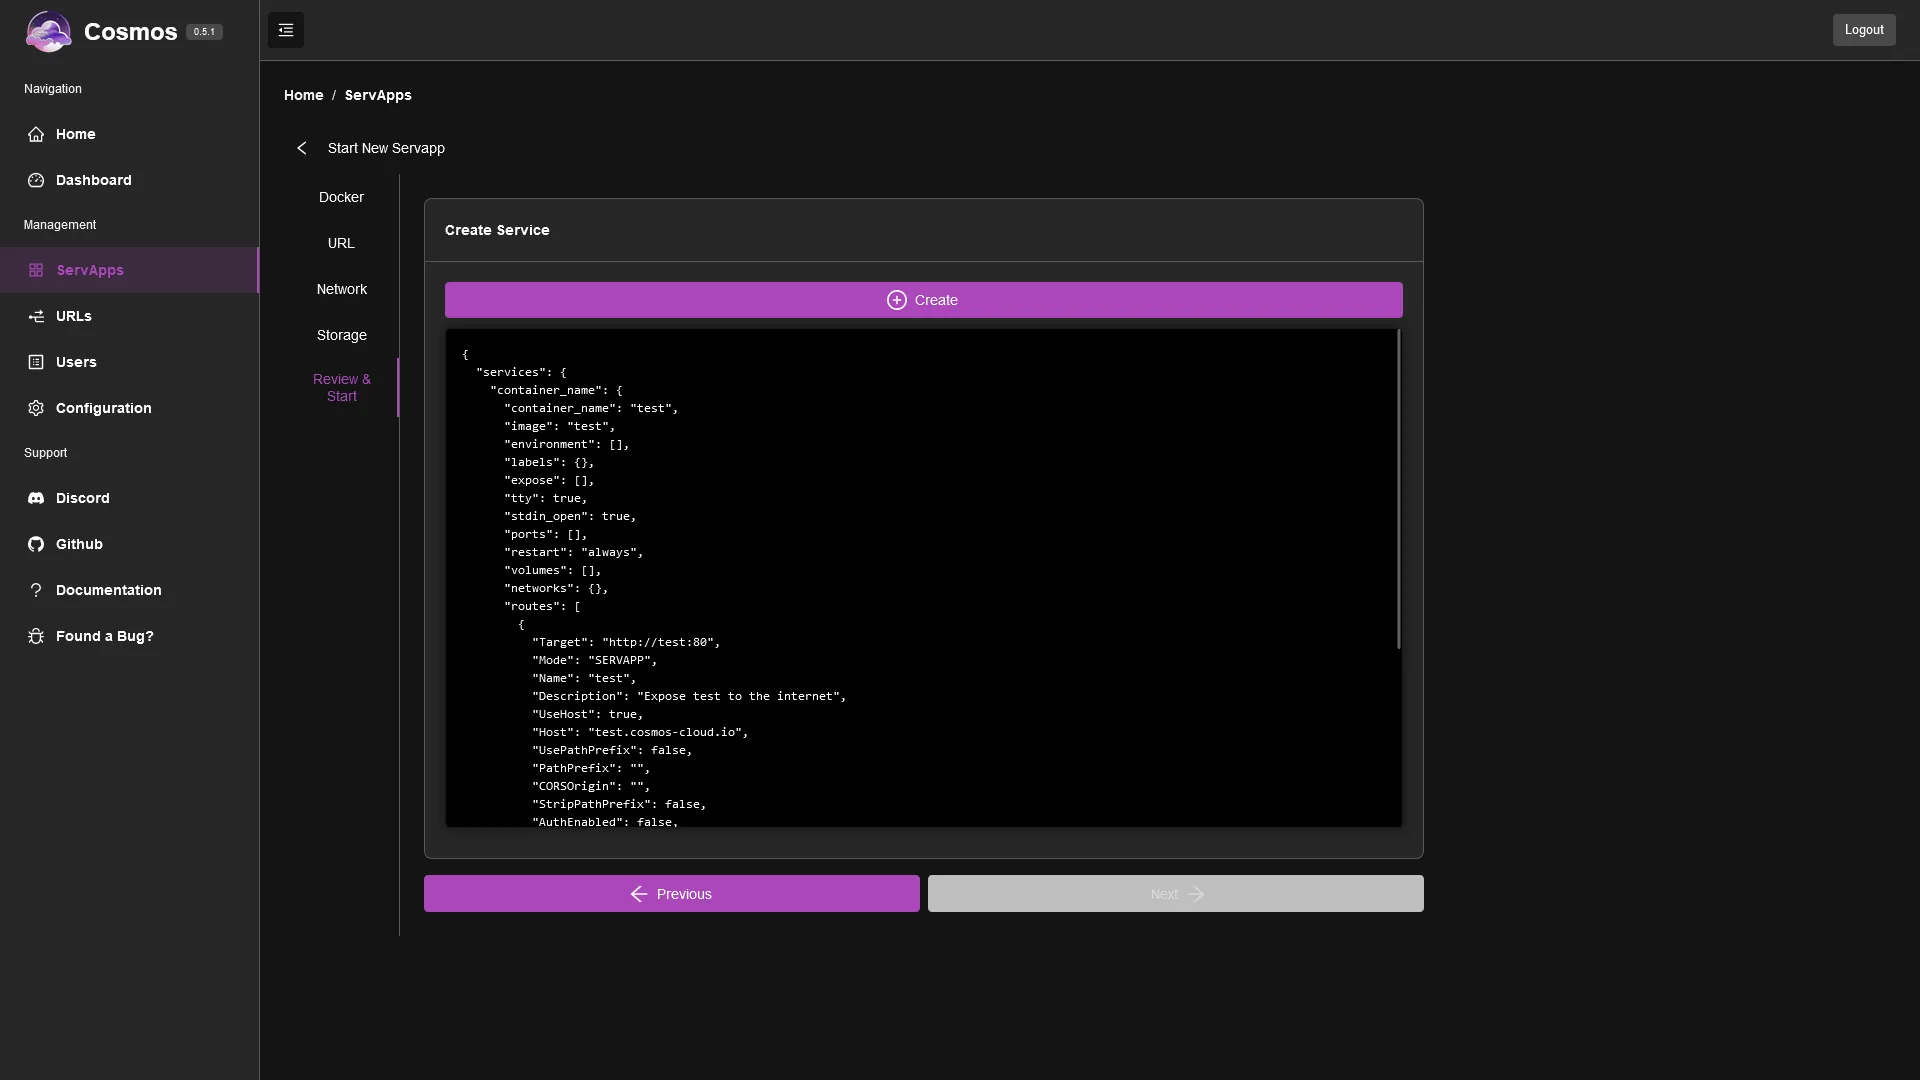Viewport: 1920px width, 1080px height.
Task: Select the Review & Start step tab
Action: coord(342,388)
